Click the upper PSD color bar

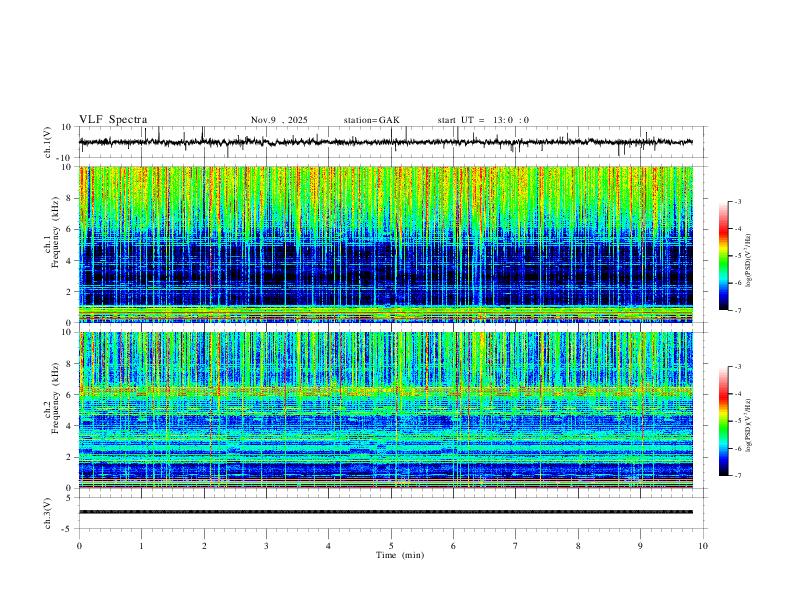[723, 256]
